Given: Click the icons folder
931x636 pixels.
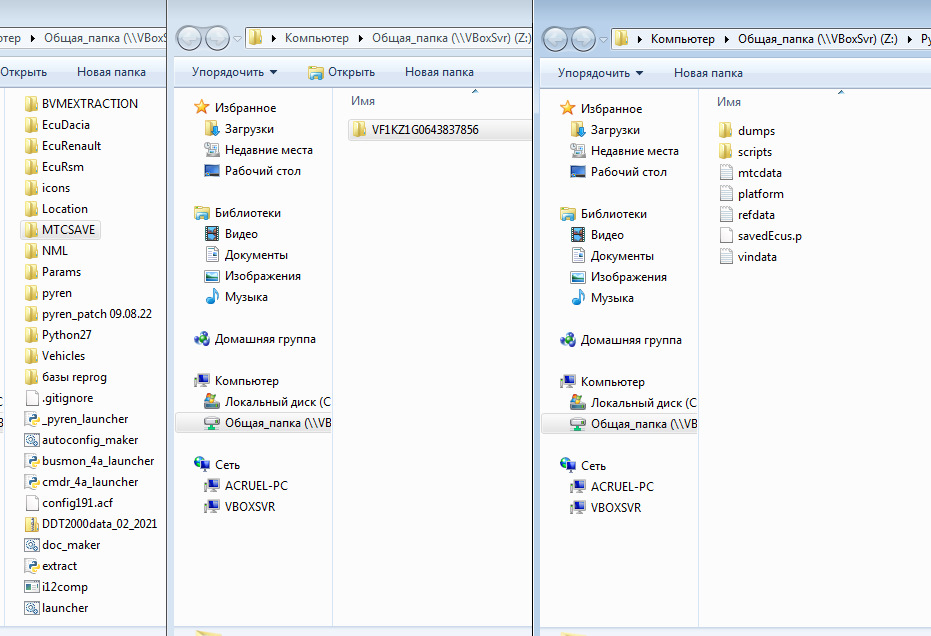Looking at the screenshot, I should click(48, 188).
